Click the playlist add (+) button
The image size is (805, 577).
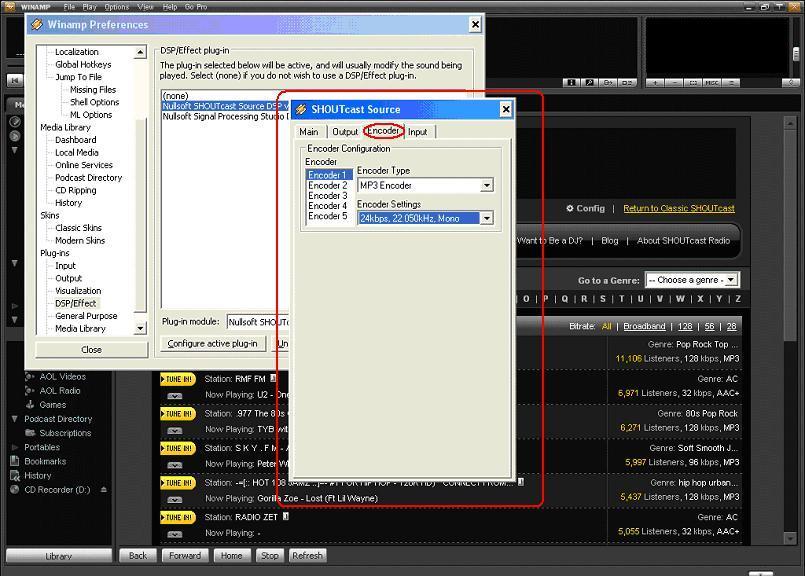(655, 83)
